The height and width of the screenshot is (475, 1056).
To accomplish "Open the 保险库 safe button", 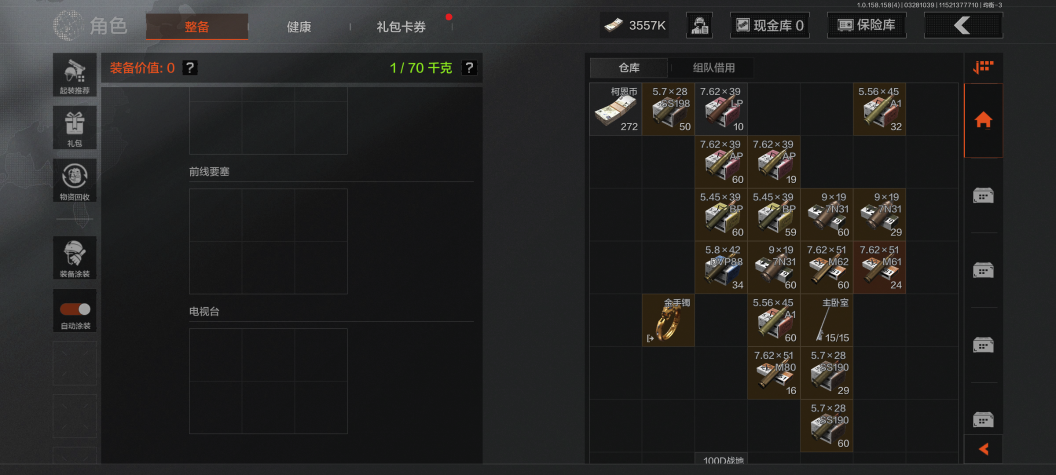I will (x=867, y=26).
